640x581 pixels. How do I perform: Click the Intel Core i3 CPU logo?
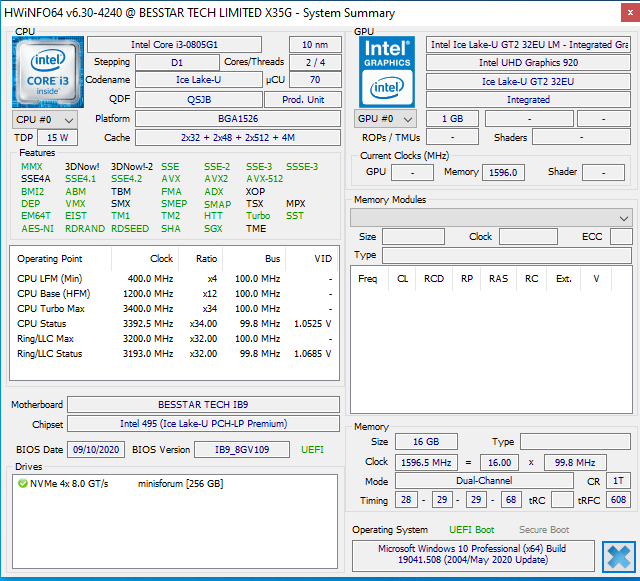48,72
